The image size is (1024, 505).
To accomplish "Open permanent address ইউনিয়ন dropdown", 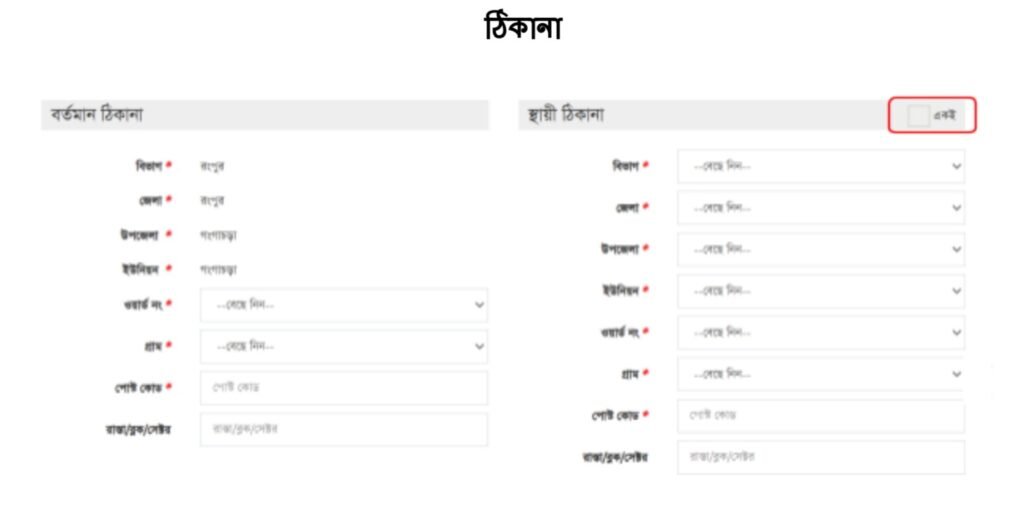I will coord(820,291).
